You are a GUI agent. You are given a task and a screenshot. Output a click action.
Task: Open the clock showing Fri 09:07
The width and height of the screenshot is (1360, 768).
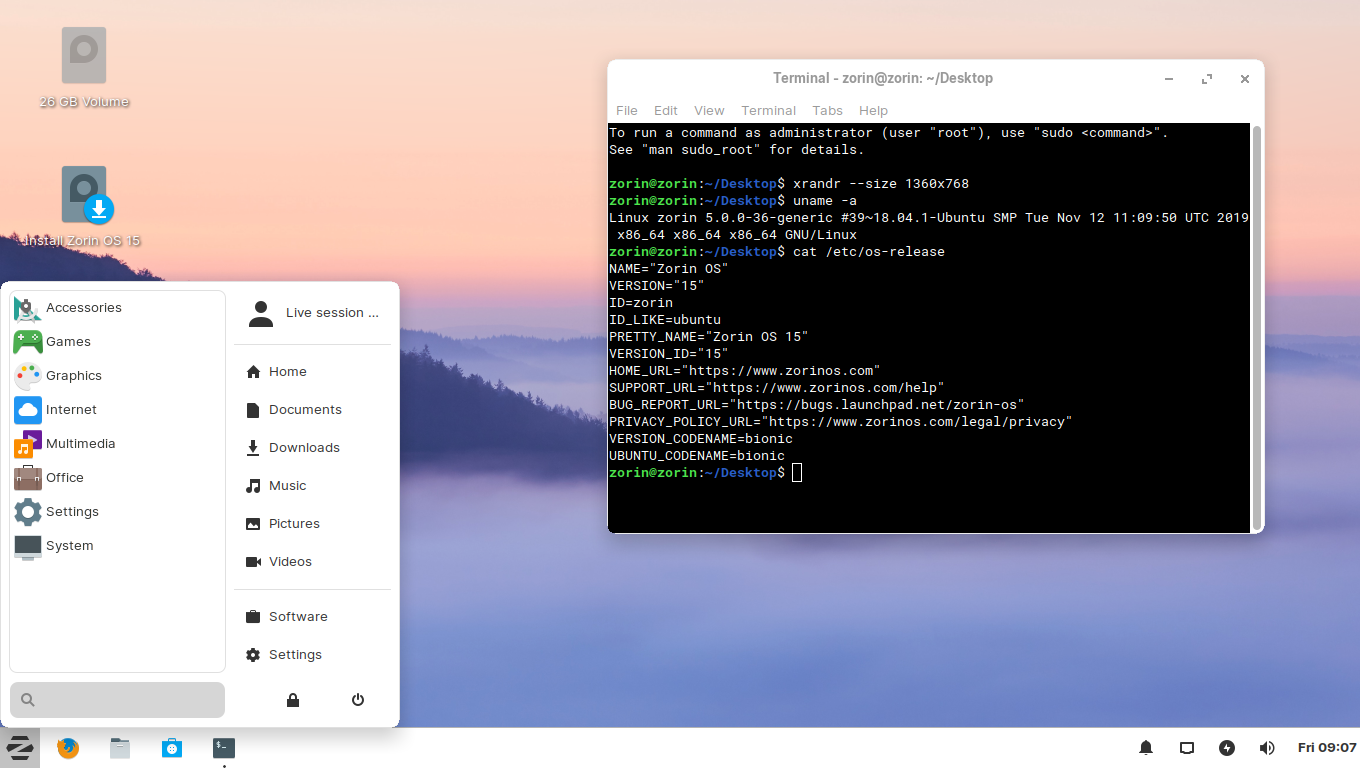(x=1327, y=748)
